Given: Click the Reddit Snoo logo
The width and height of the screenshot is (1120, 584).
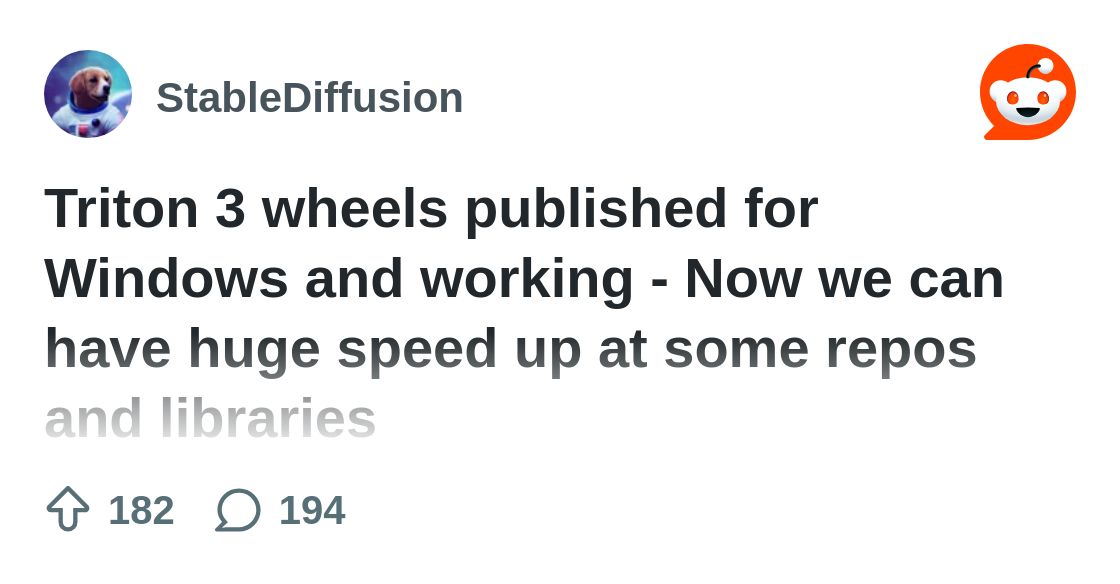Looking at the screenshot, I should pyautogui.click(x=1027, y=93).
